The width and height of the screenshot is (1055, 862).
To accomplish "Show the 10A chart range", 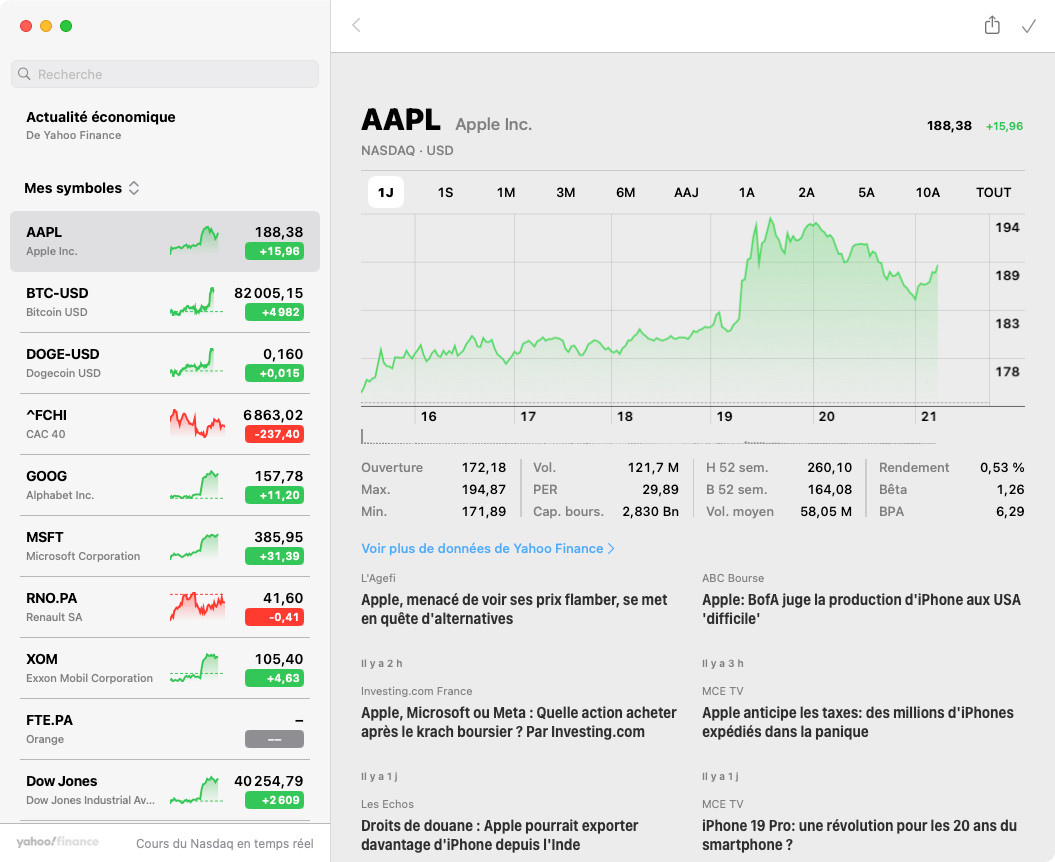I will pos(928,192).
